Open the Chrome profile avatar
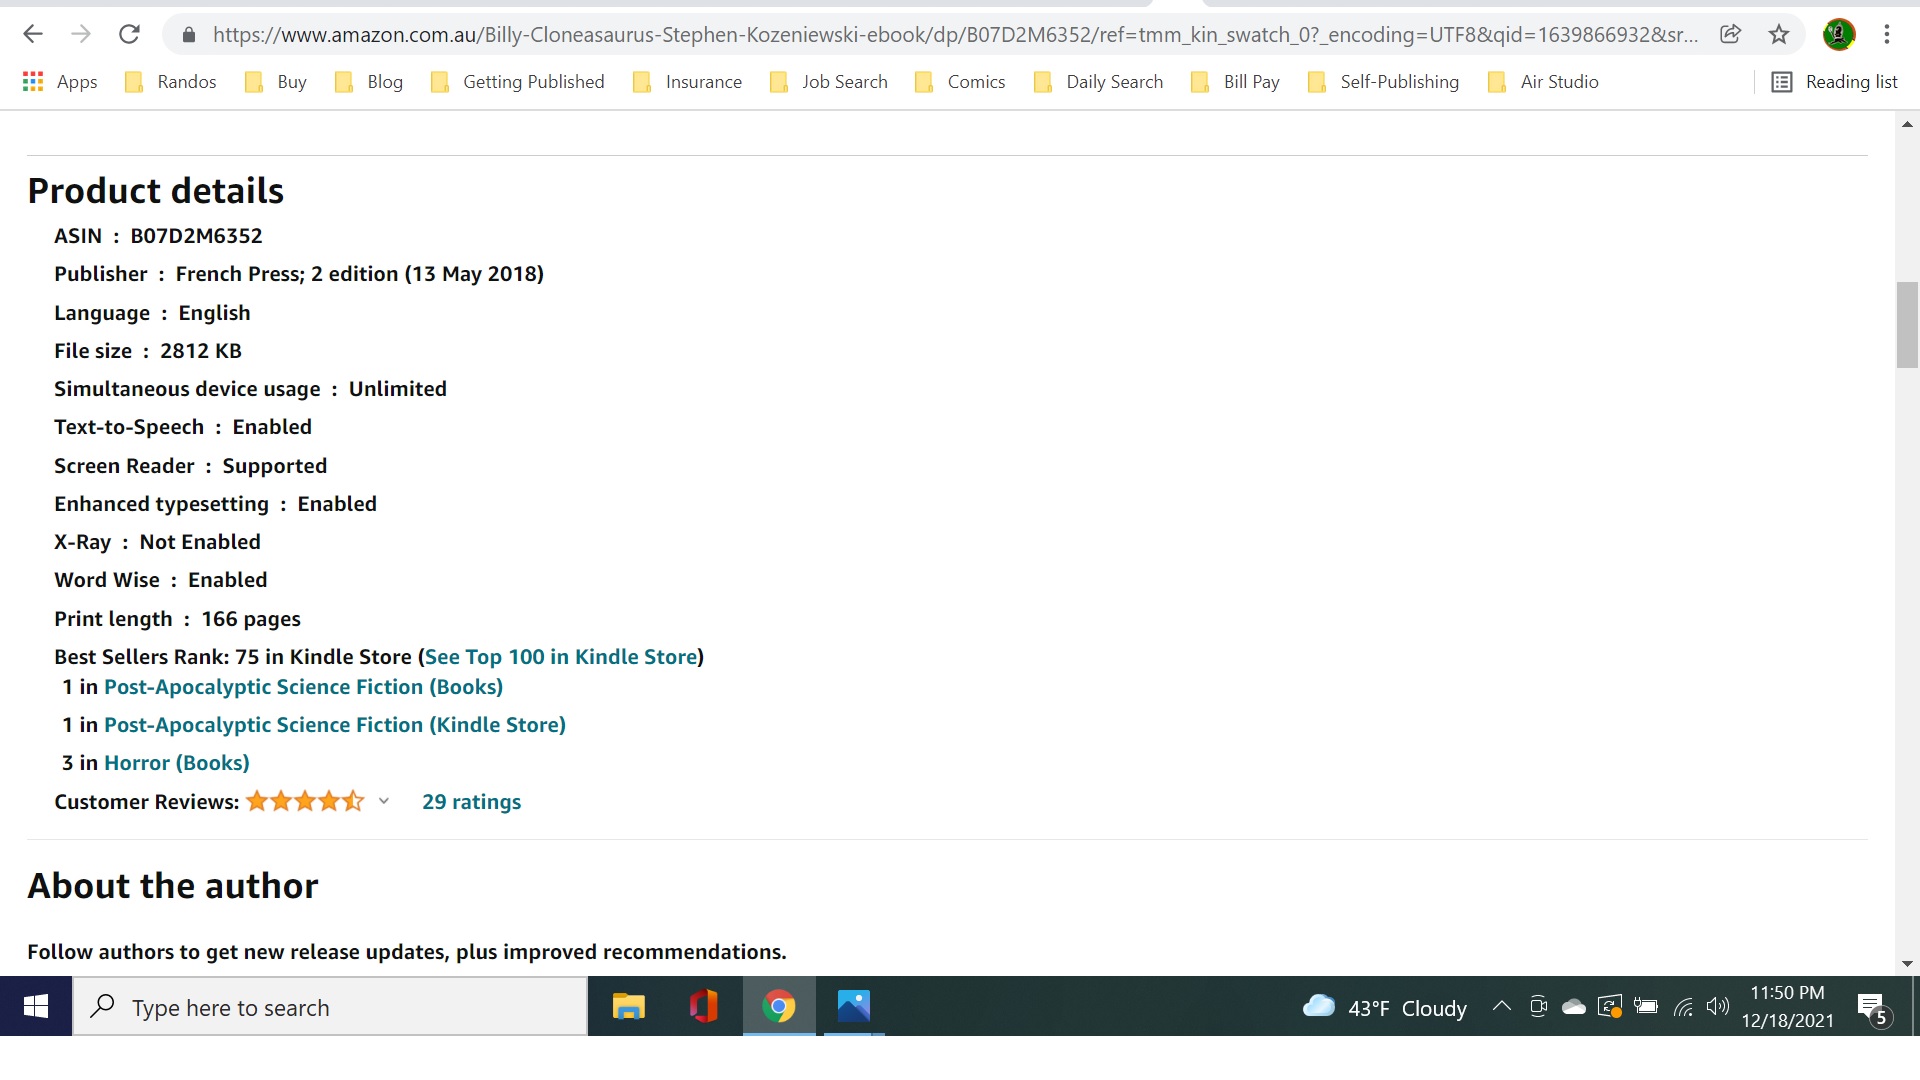Image resolution: width=1920 pixels, height=1080 pixels. 1838,34
